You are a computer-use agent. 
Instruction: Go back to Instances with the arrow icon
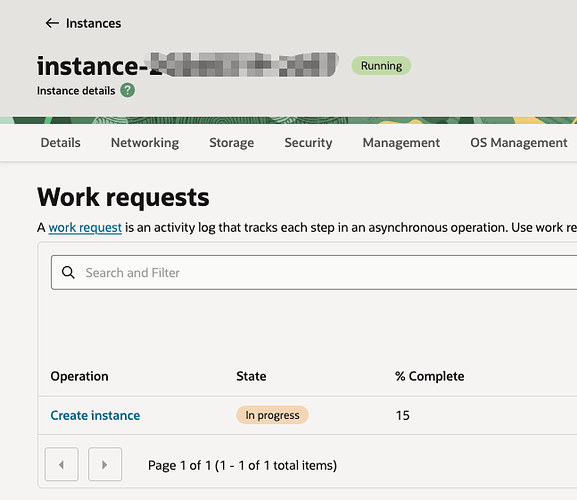52,23
